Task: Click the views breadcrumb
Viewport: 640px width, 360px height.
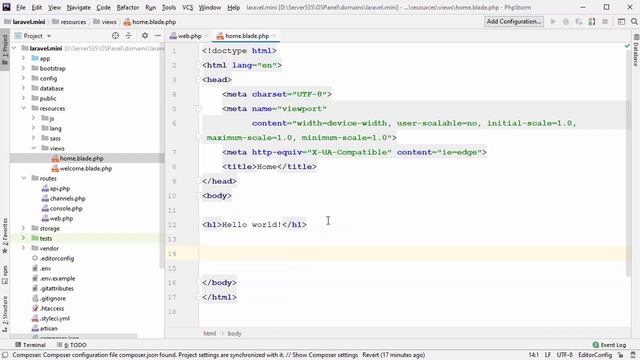Action: tap(105, 22)
